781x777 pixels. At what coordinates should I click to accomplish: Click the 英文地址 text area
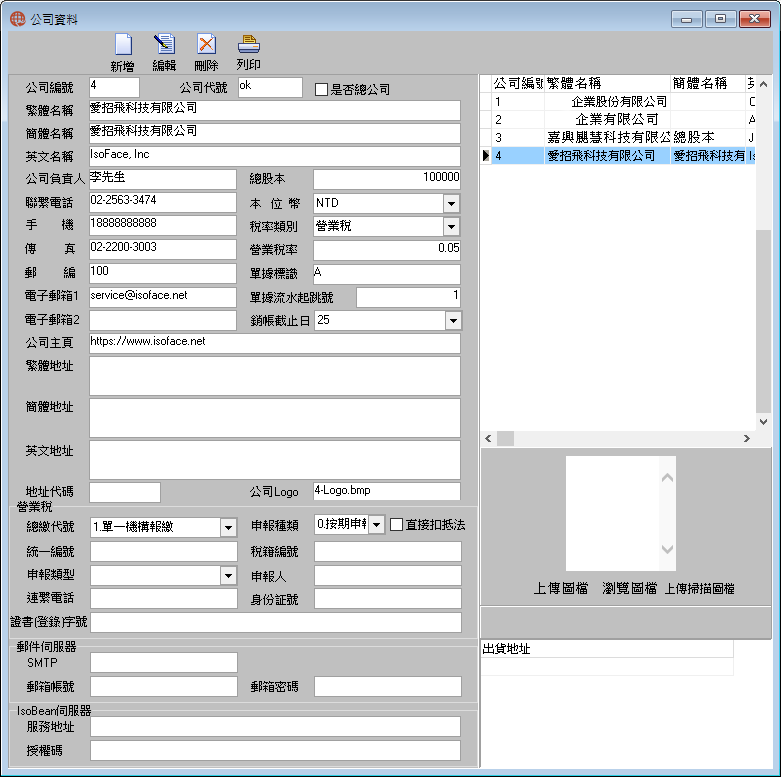(275, 459)
